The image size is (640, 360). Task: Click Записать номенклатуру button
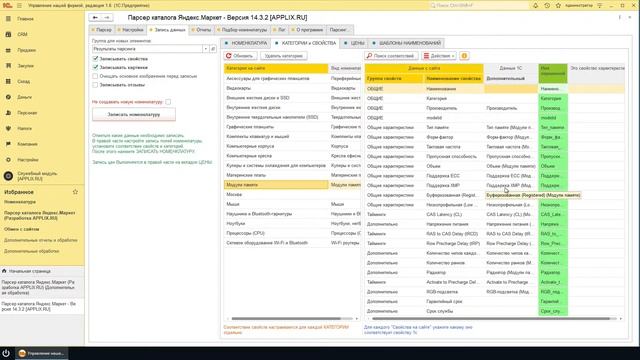coord(134,115)
